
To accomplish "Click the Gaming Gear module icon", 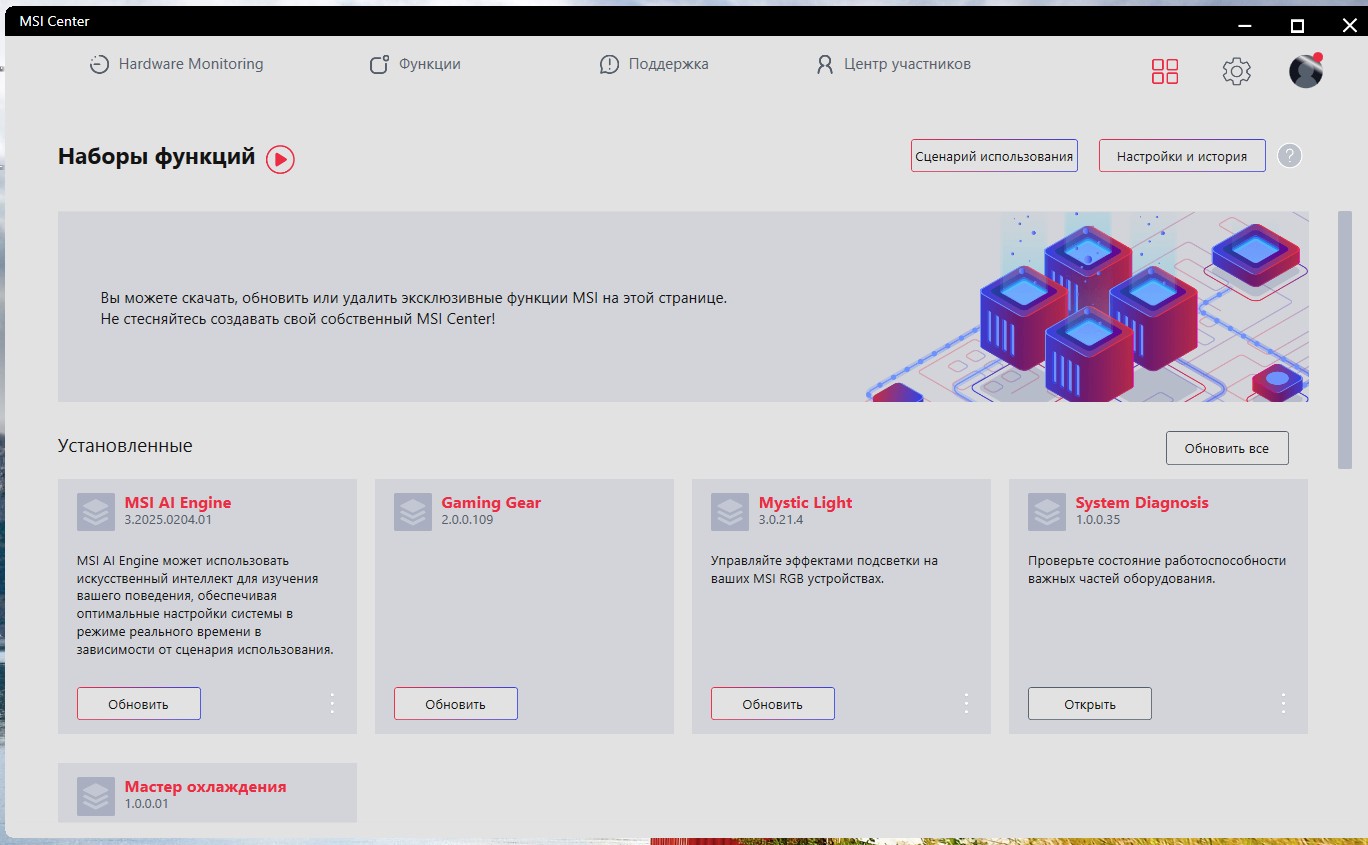I will 413,512.
